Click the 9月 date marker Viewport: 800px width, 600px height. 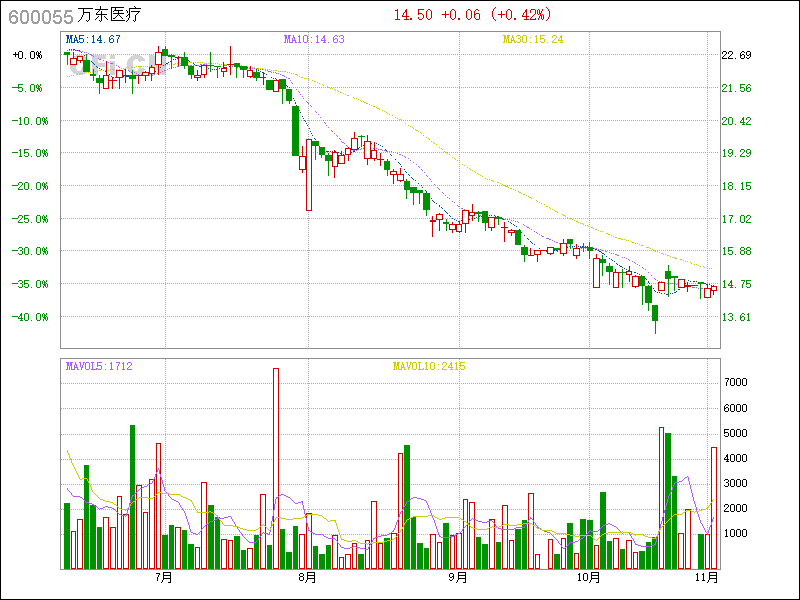(x=457, y=578)
